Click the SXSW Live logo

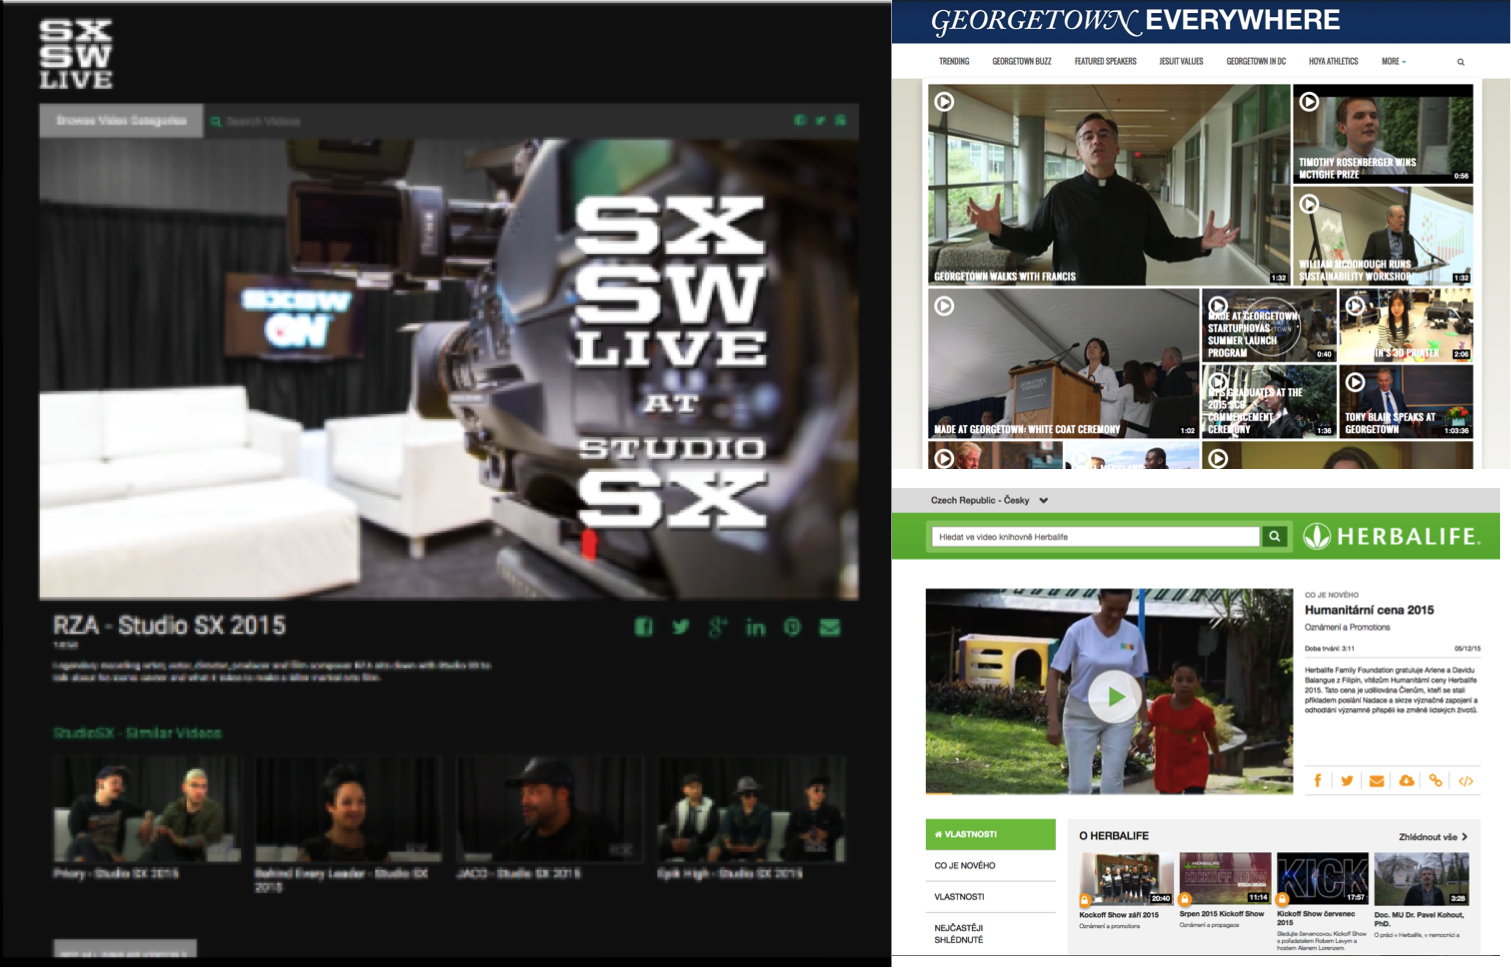(76, 54)
